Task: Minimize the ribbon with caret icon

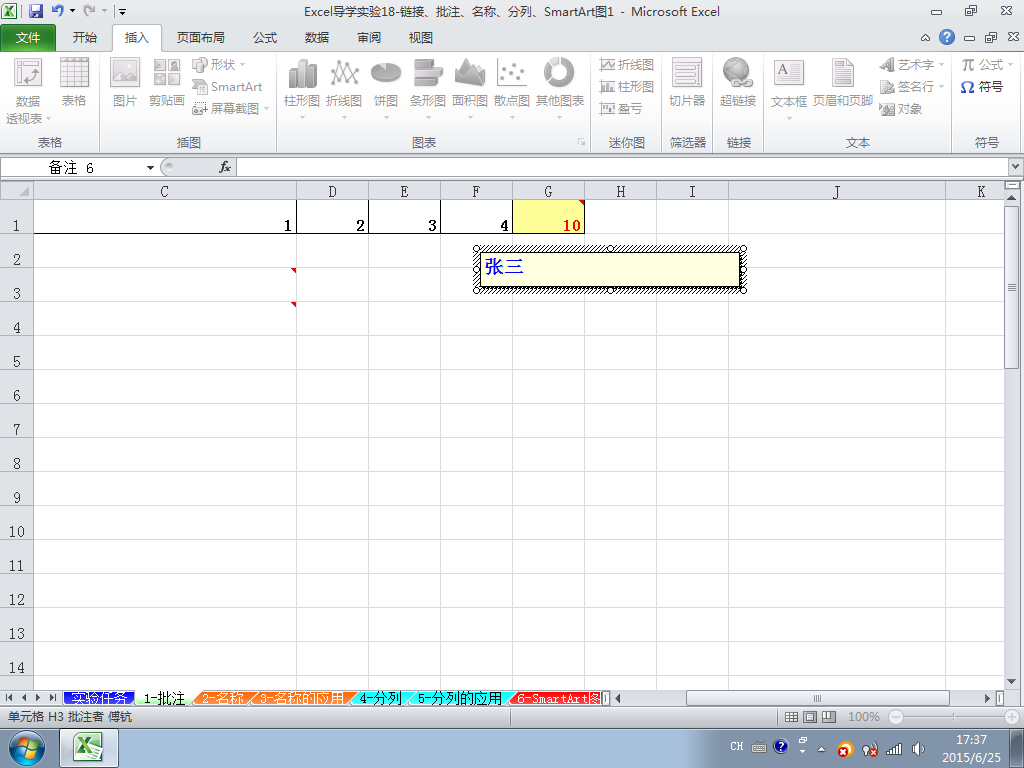Action: click(925, 38)
